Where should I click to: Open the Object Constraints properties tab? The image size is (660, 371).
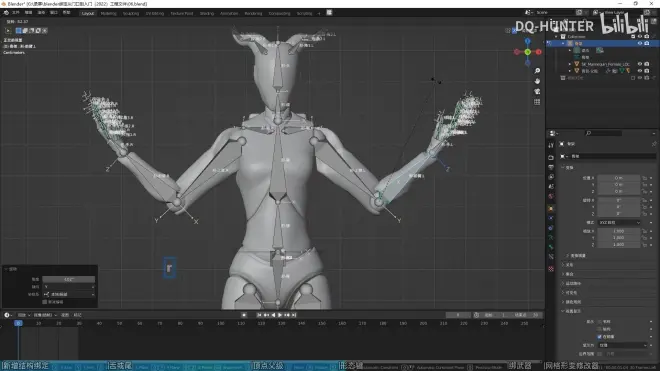pyautogui.click(x=551, y=228)
